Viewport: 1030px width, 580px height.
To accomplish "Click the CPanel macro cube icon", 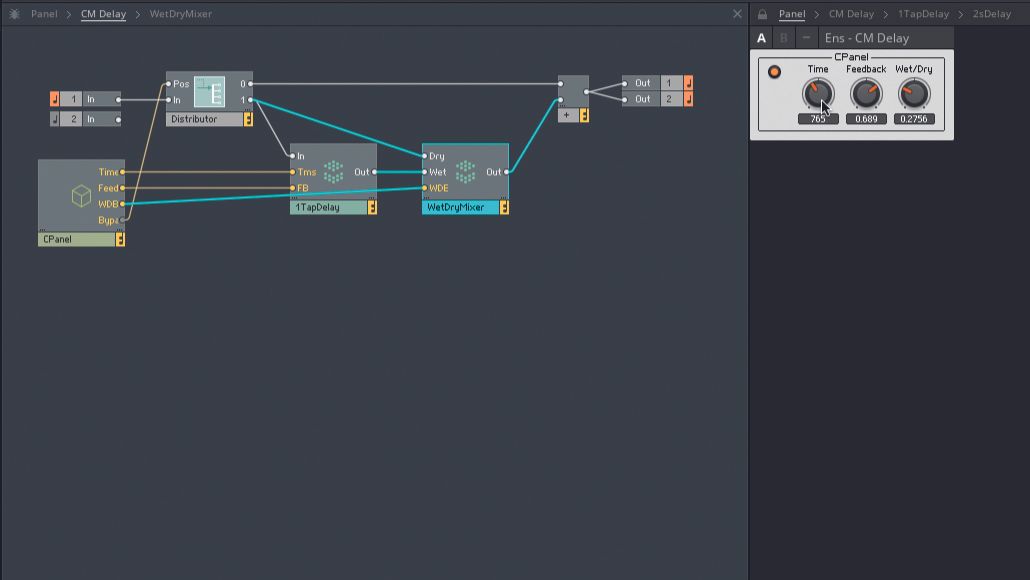I will point(81,196).
